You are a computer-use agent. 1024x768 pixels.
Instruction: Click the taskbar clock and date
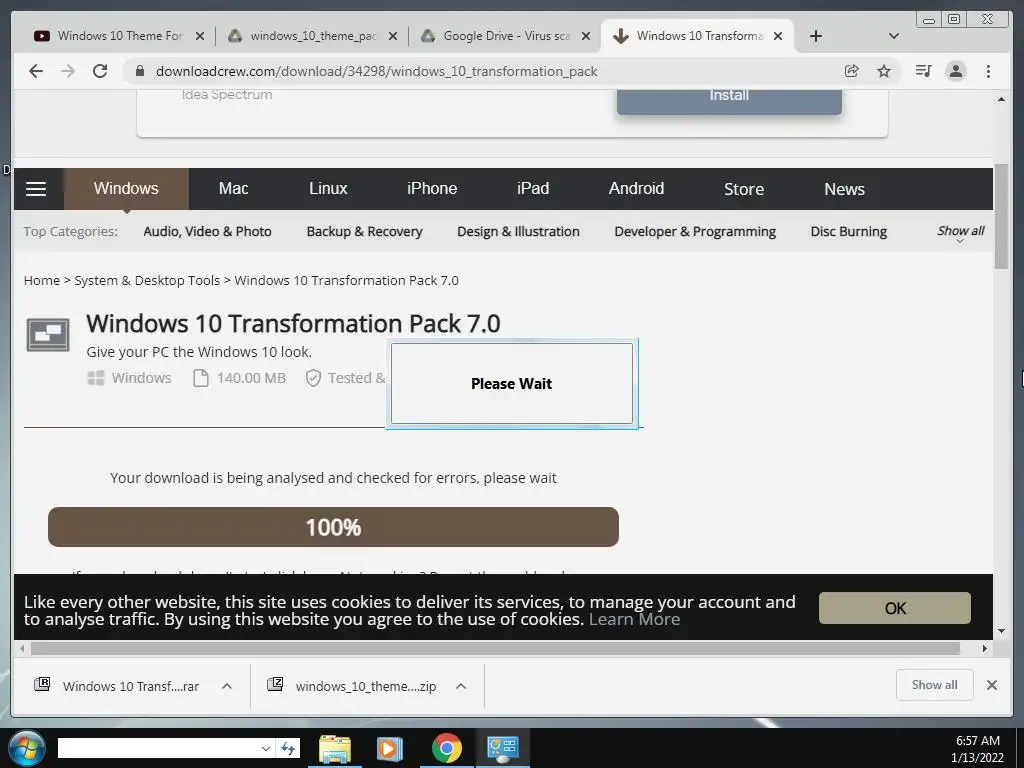[x=977, y=749]
